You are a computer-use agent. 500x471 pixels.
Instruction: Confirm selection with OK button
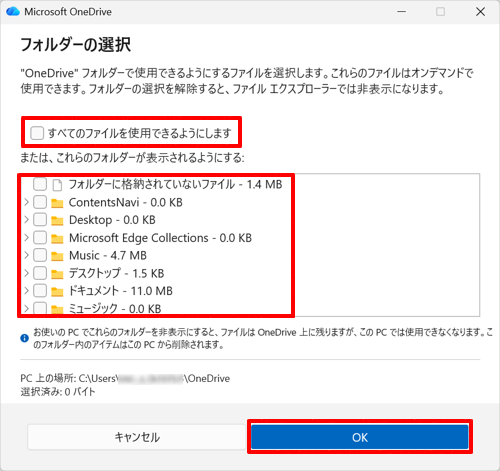coord(360,437)
